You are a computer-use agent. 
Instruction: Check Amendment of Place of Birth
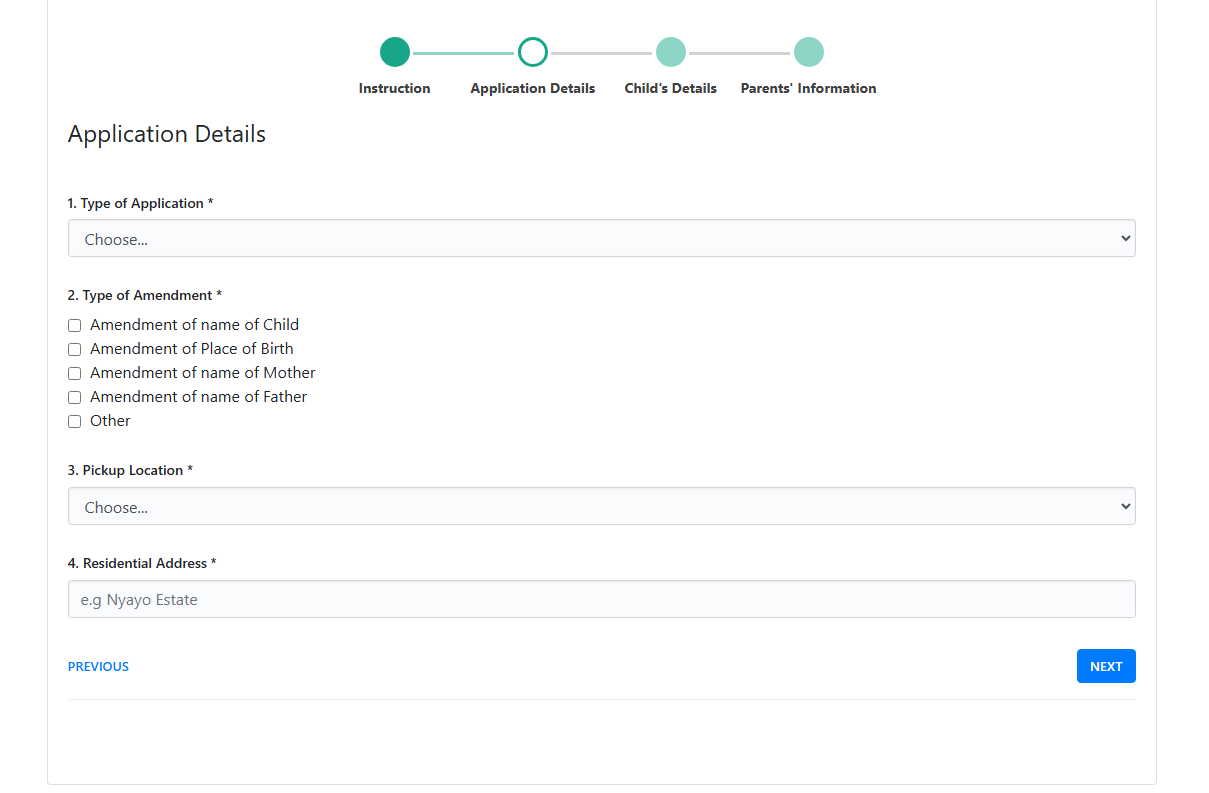tap(74, 349)
